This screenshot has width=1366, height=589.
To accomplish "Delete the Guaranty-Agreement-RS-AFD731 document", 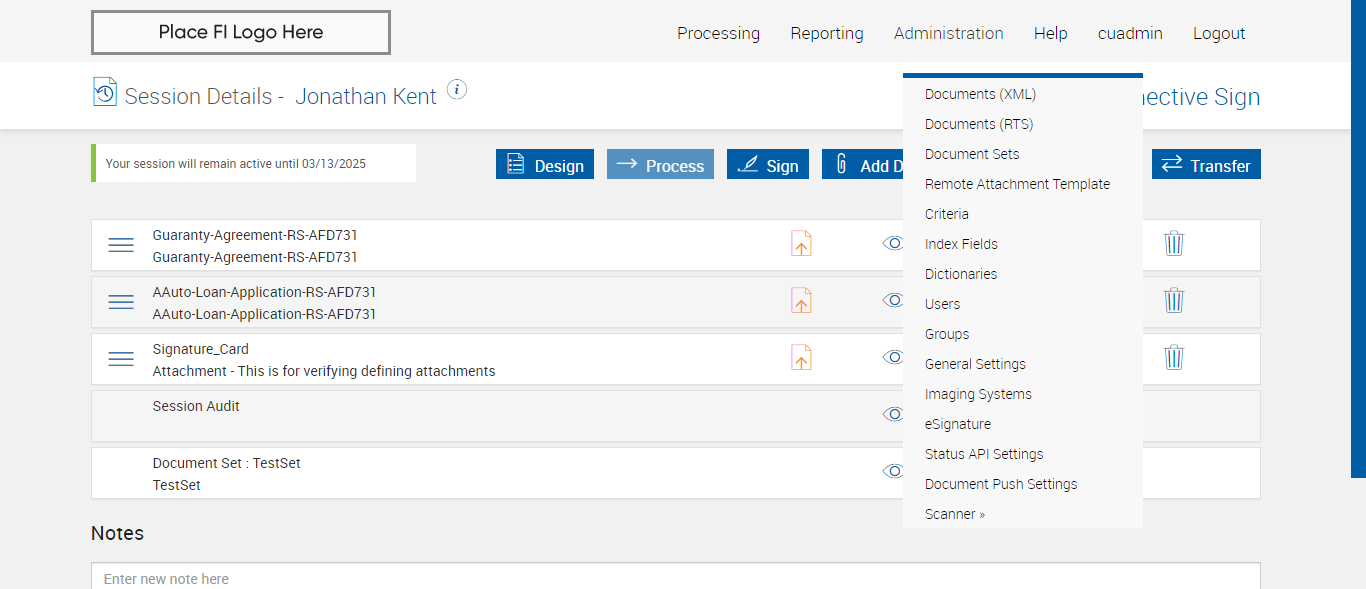I will [x=1174, y=244].
